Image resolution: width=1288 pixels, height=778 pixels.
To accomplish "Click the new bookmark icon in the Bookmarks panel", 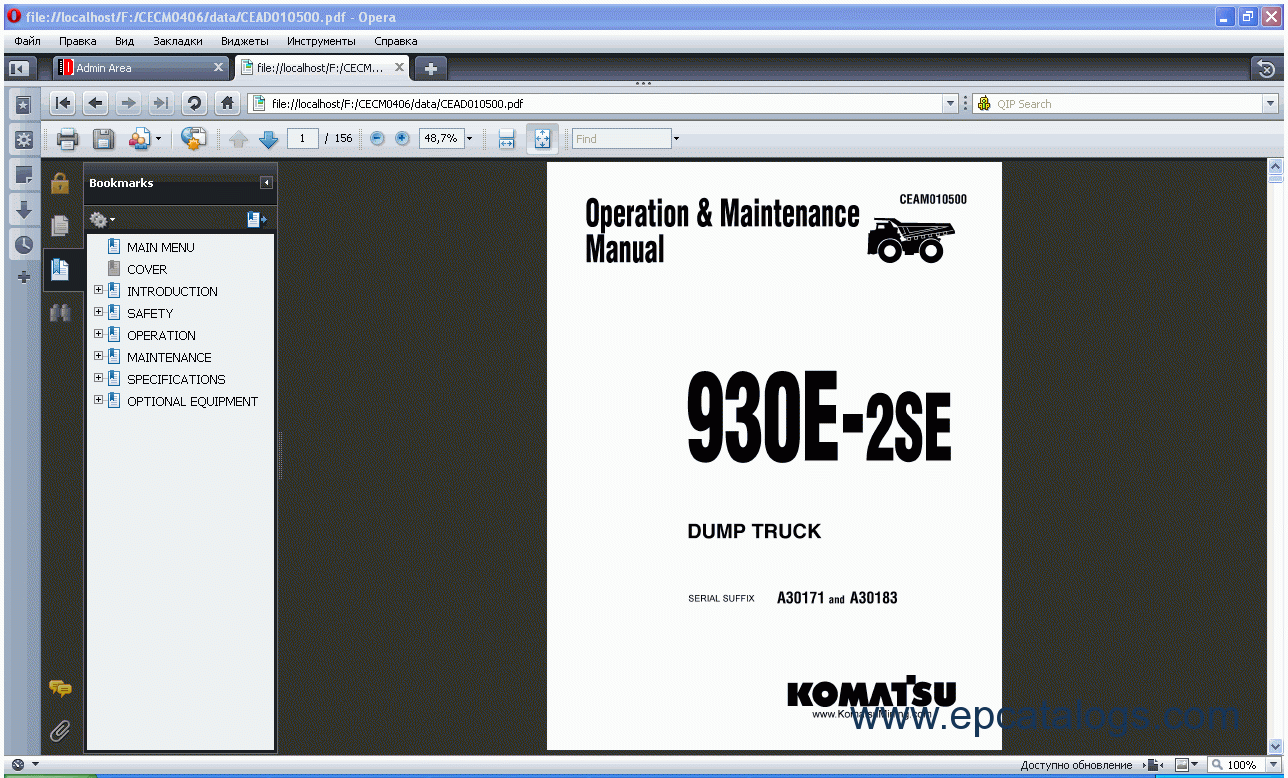I will click(256, 219).
